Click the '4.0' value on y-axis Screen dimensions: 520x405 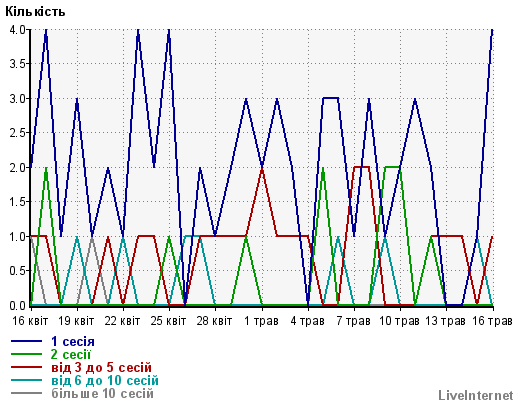[x=17, y=30]
